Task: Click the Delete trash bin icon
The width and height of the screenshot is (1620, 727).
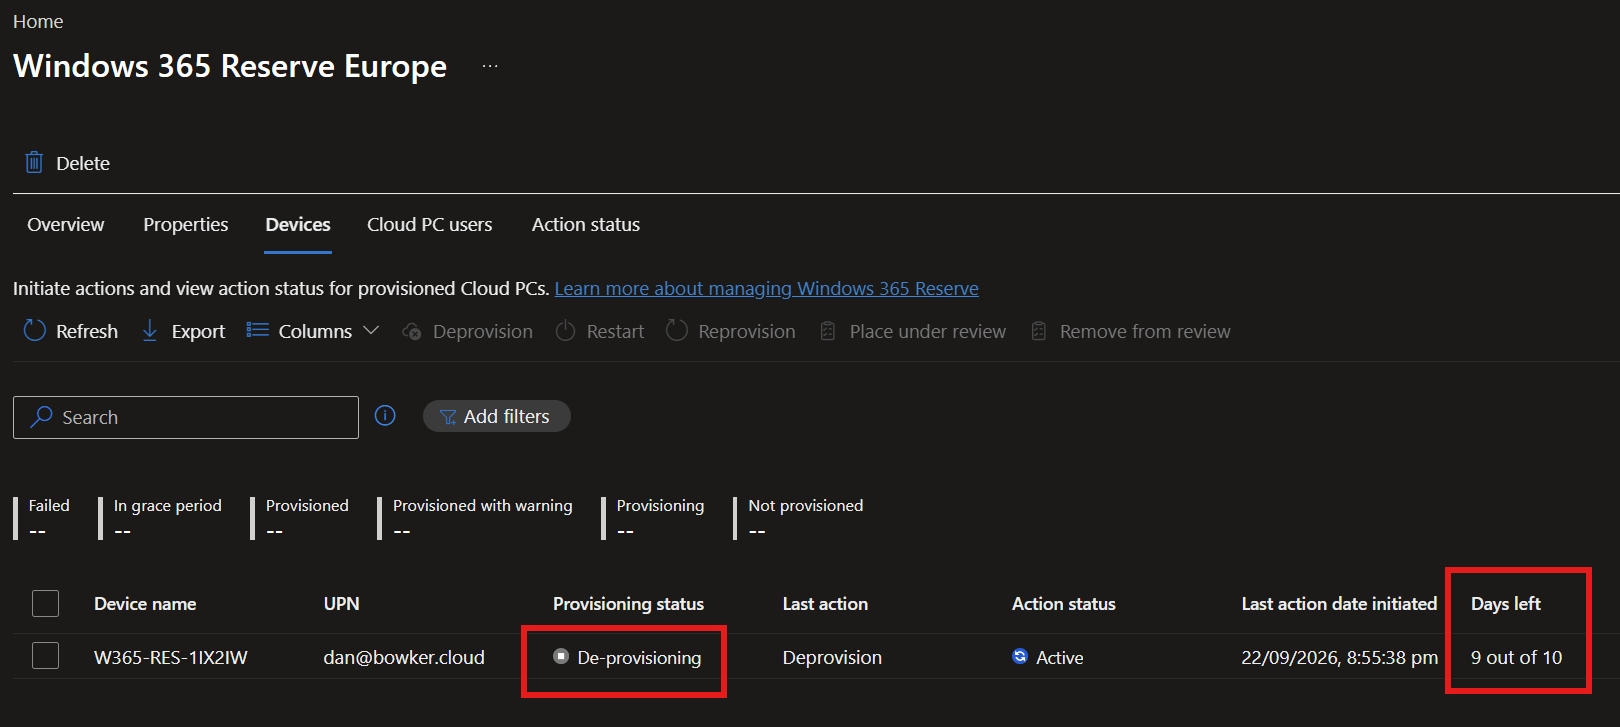Action: 34,162
